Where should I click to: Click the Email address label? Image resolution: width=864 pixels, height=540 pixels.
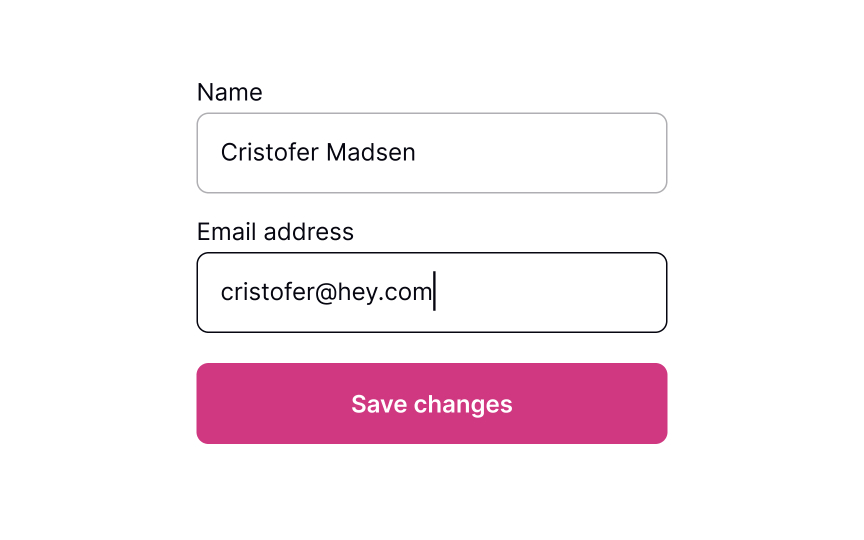[275, 232]
